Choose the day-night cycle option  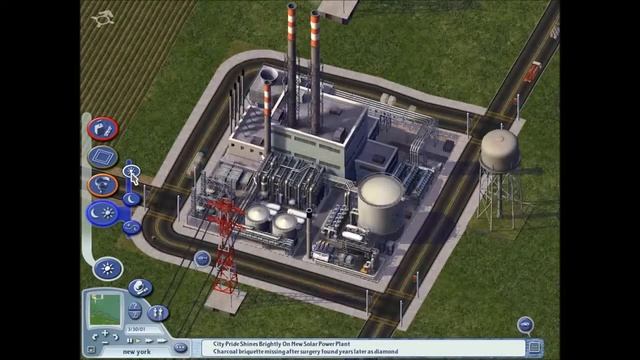(x=131, y=227)
